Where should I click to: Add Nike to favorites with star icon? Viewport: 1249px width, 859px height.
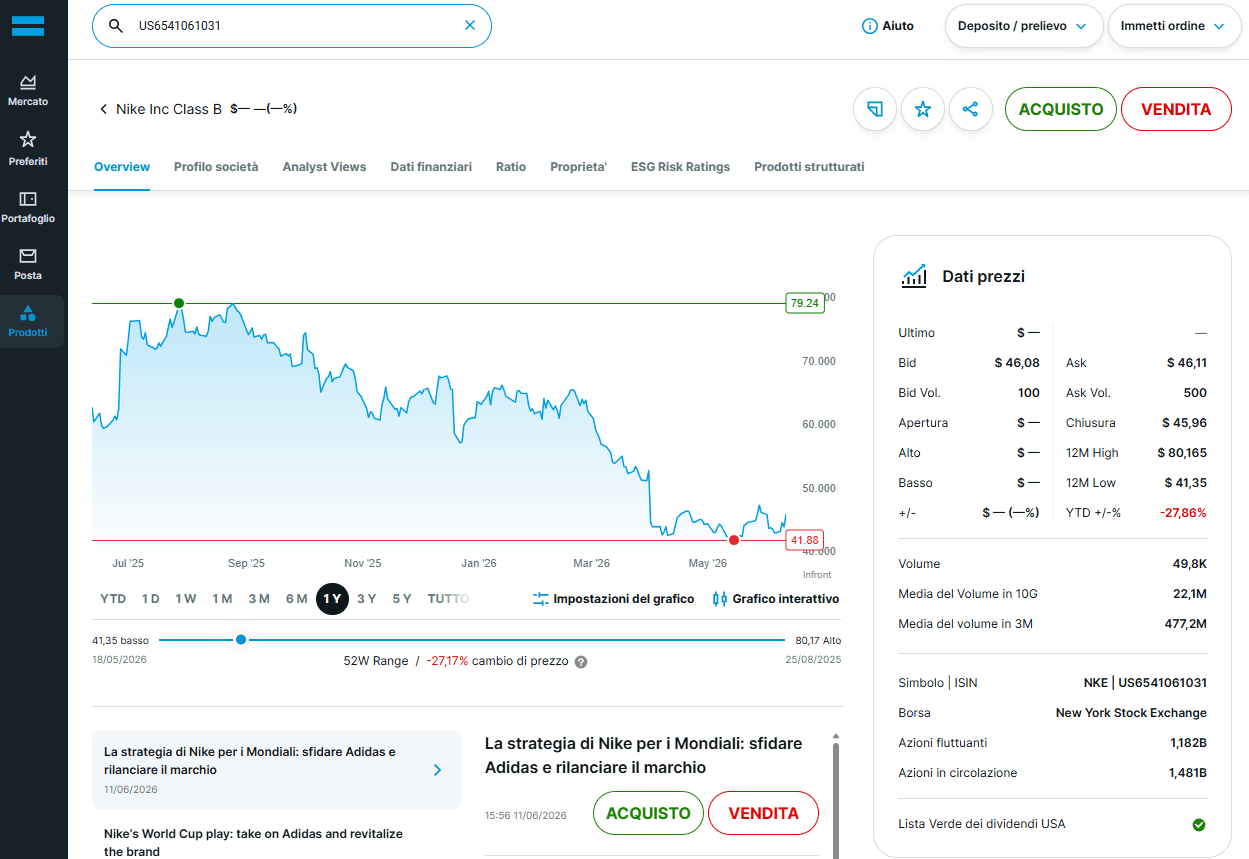click(x=923, y=109)
